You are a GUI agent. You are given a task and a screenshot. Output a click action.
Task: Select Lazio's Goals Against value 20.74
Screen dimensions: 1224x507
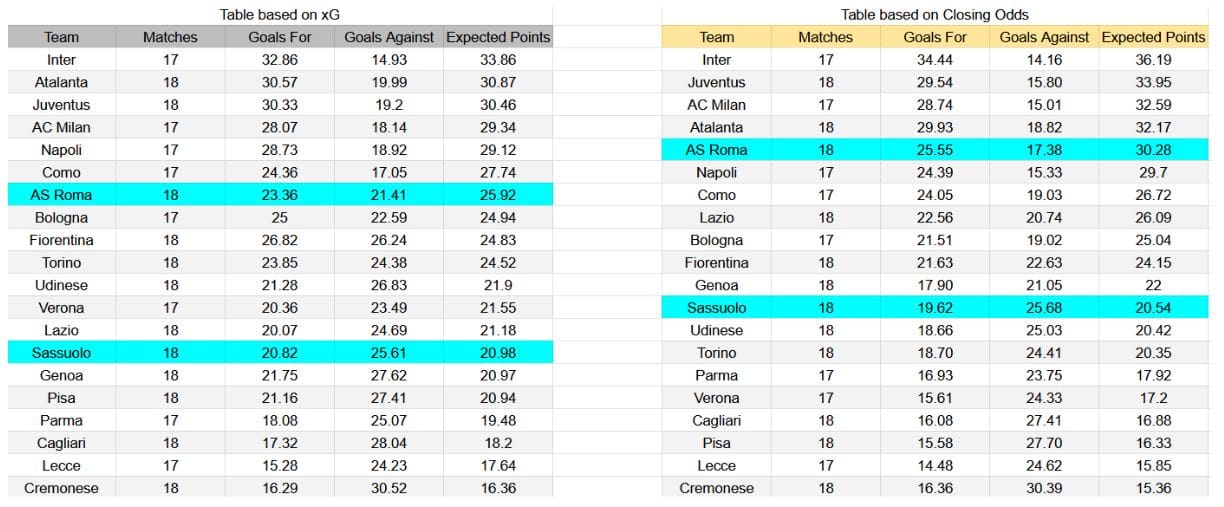point(1044,217)
